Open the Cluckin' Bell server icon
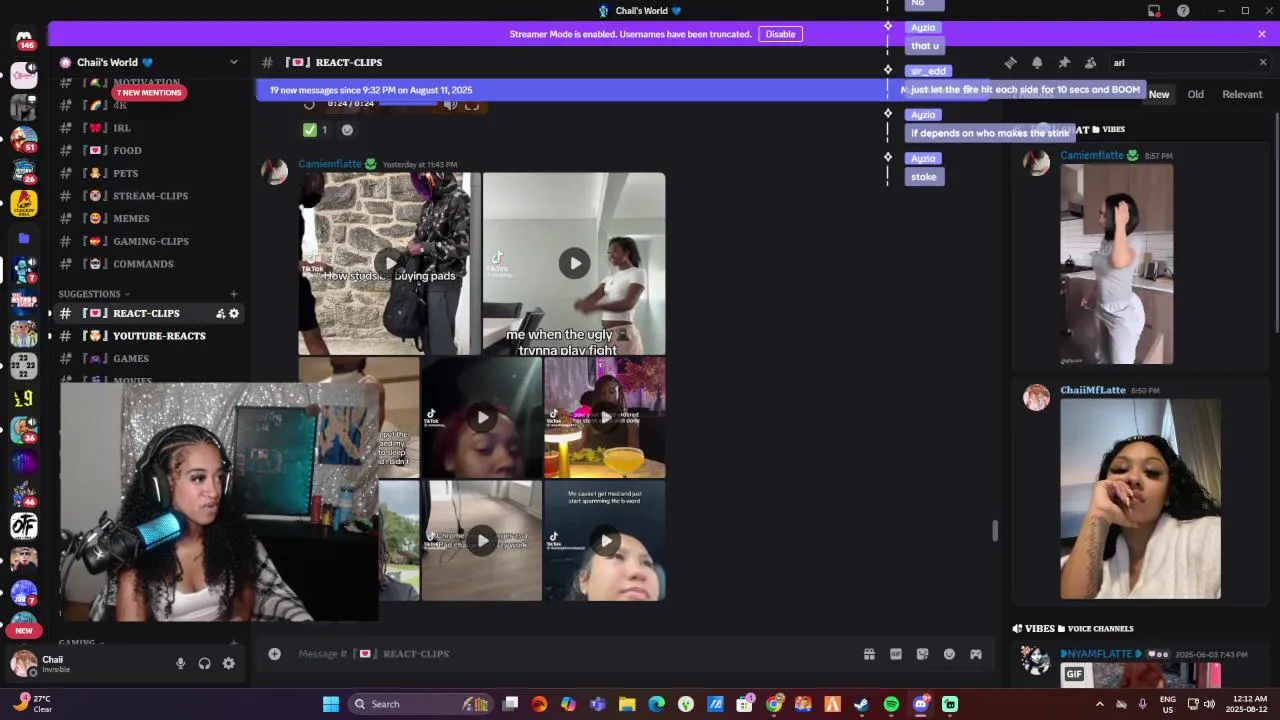 (x=24, y=204)
